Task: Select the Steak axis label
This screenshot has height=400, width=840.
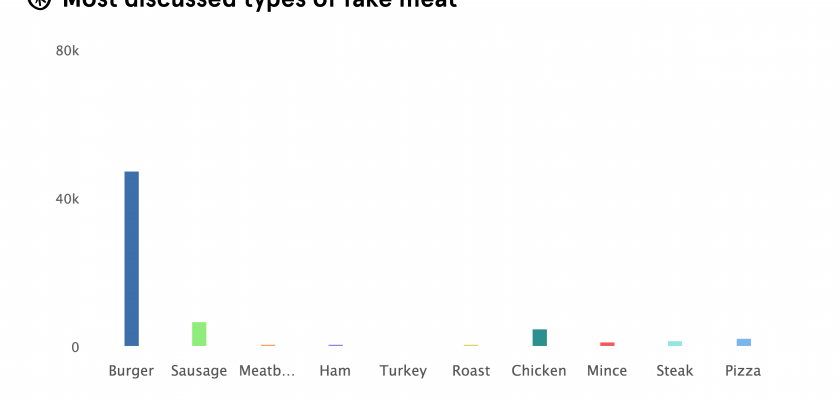Action: [675, 371]
